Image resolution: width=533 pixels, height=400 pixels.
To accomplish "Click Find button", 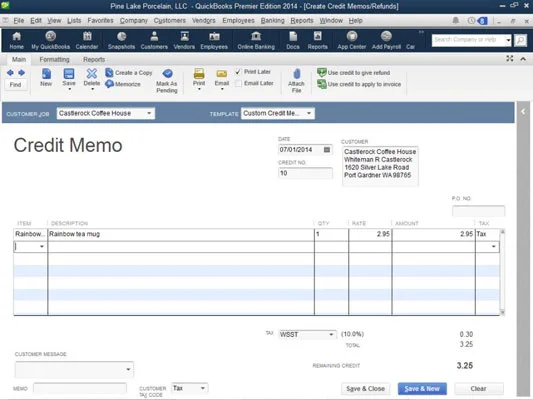I will (x=15, y=84).
